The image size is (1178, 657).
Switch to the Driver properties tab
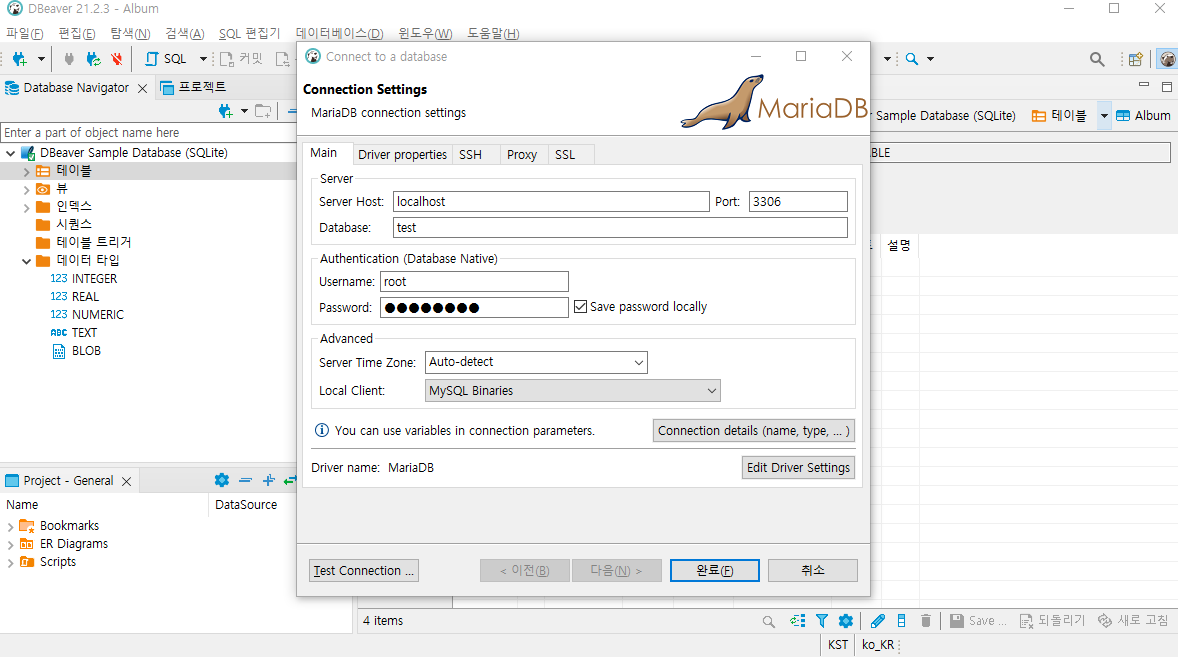[402, 155]
